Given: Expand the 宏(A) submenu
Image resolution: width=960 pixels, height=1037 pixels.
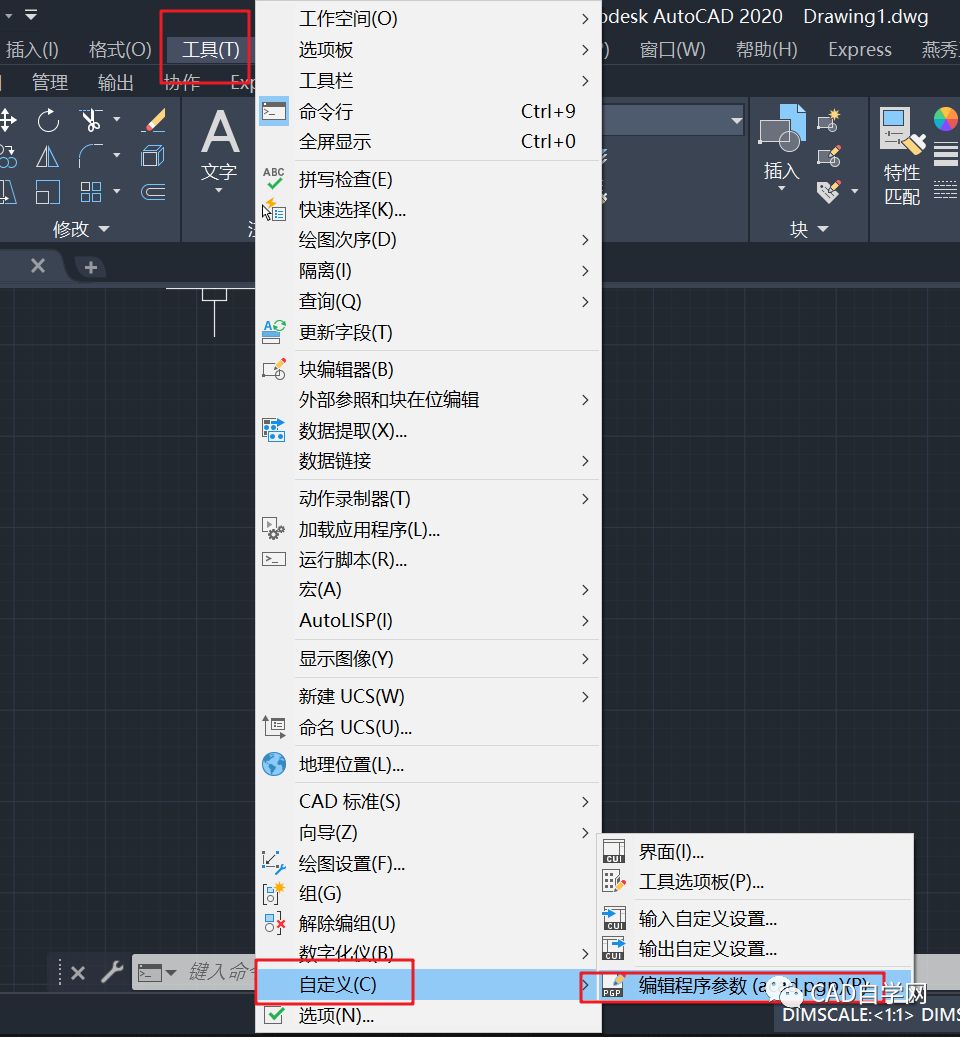Looking at the screenshot, I should (x=428, y=589).
